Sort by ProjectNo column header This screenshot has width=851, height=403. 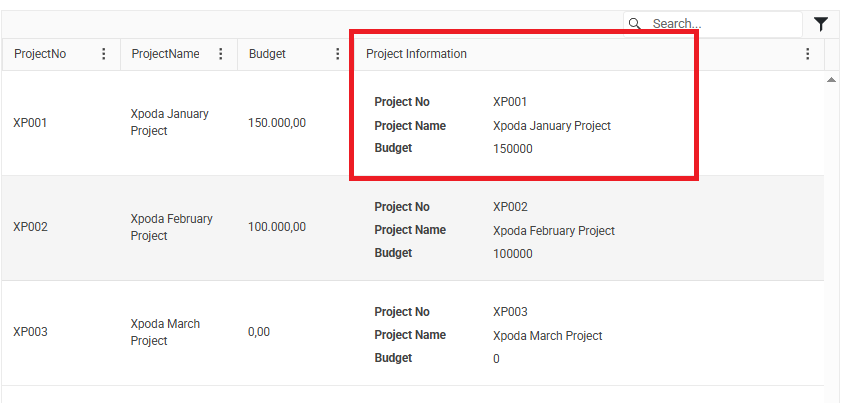(40, 54)
